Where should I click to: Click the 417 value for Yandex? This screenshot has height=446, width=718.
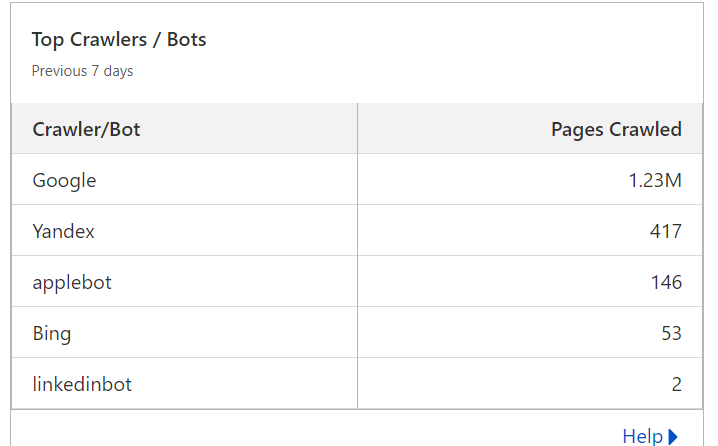click(x=665, y=231)
